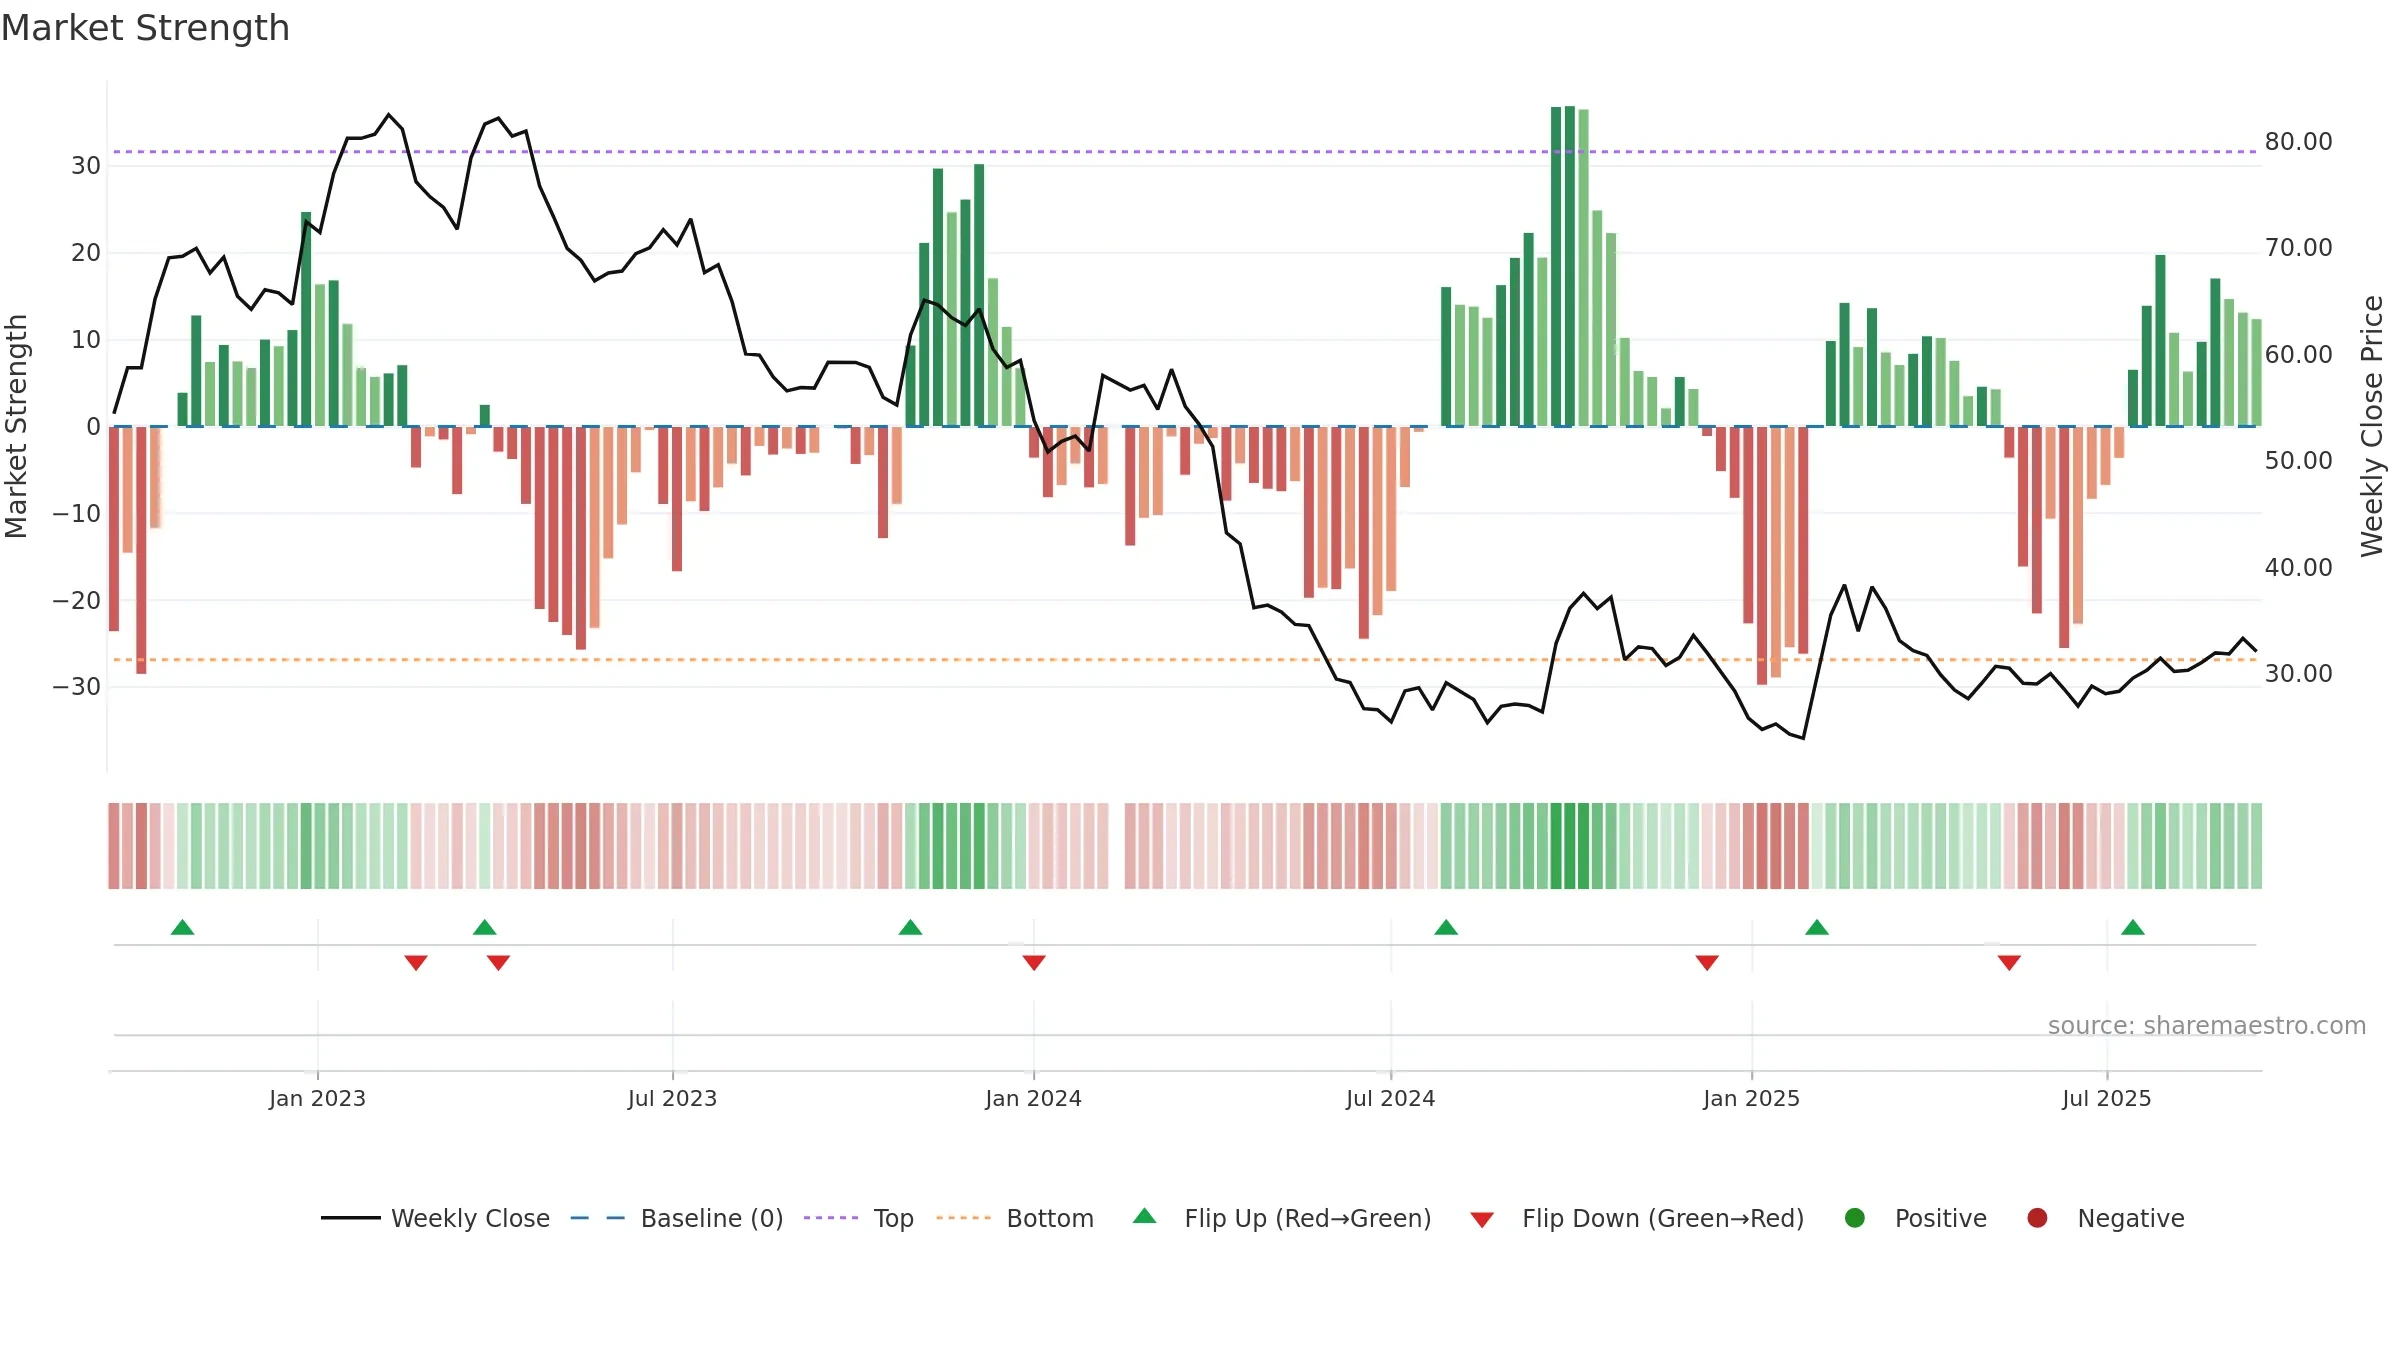Click the Jul 2024 axis label
The image size is (2400, 1350).
tap(1390, 1098)
